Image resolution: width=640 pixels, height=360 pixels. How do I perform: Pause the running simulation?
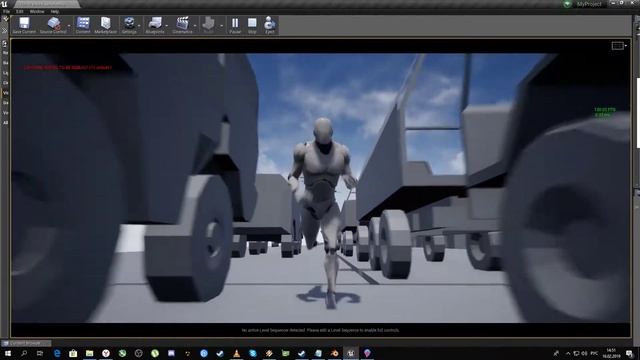coord(235,25)
